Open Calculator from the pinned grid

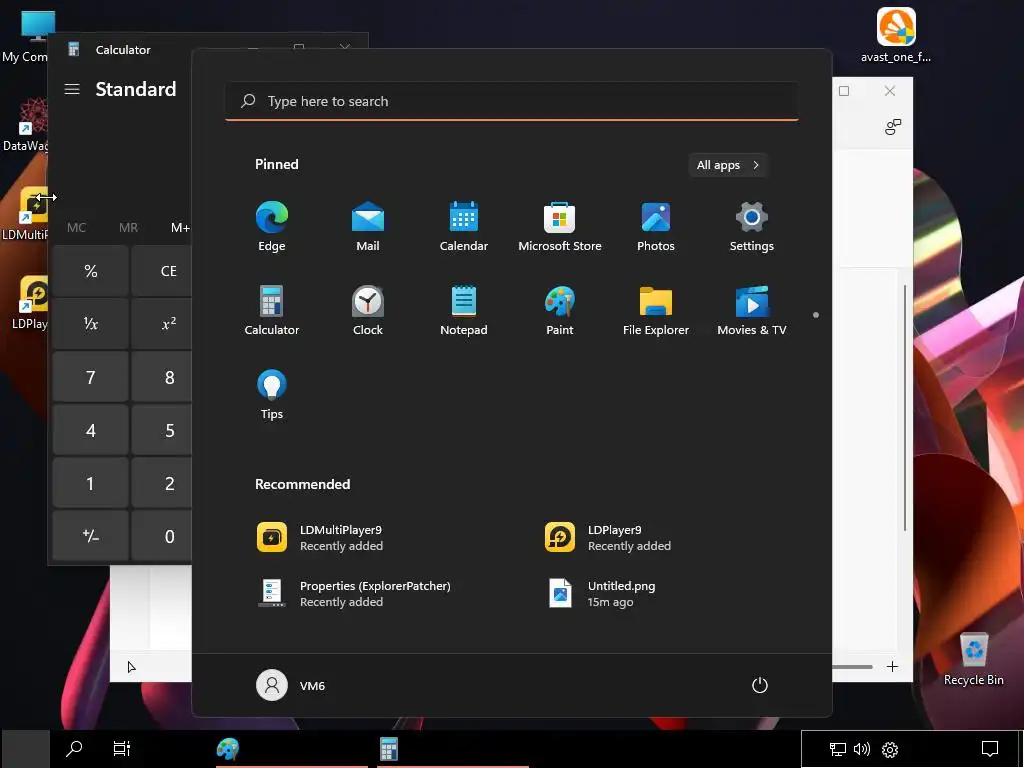(x=272, y=310)
